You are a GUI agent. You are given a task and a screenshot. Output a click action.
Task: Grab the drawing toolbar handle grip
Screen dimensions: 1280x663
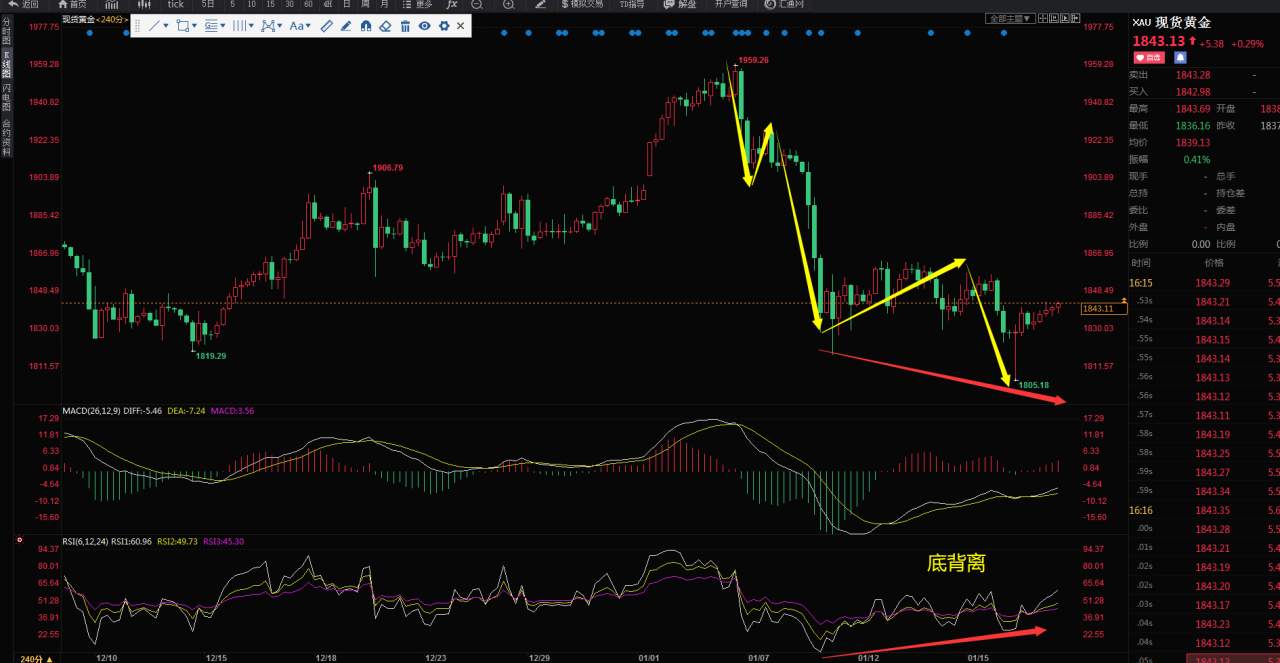tap(138, 26)
